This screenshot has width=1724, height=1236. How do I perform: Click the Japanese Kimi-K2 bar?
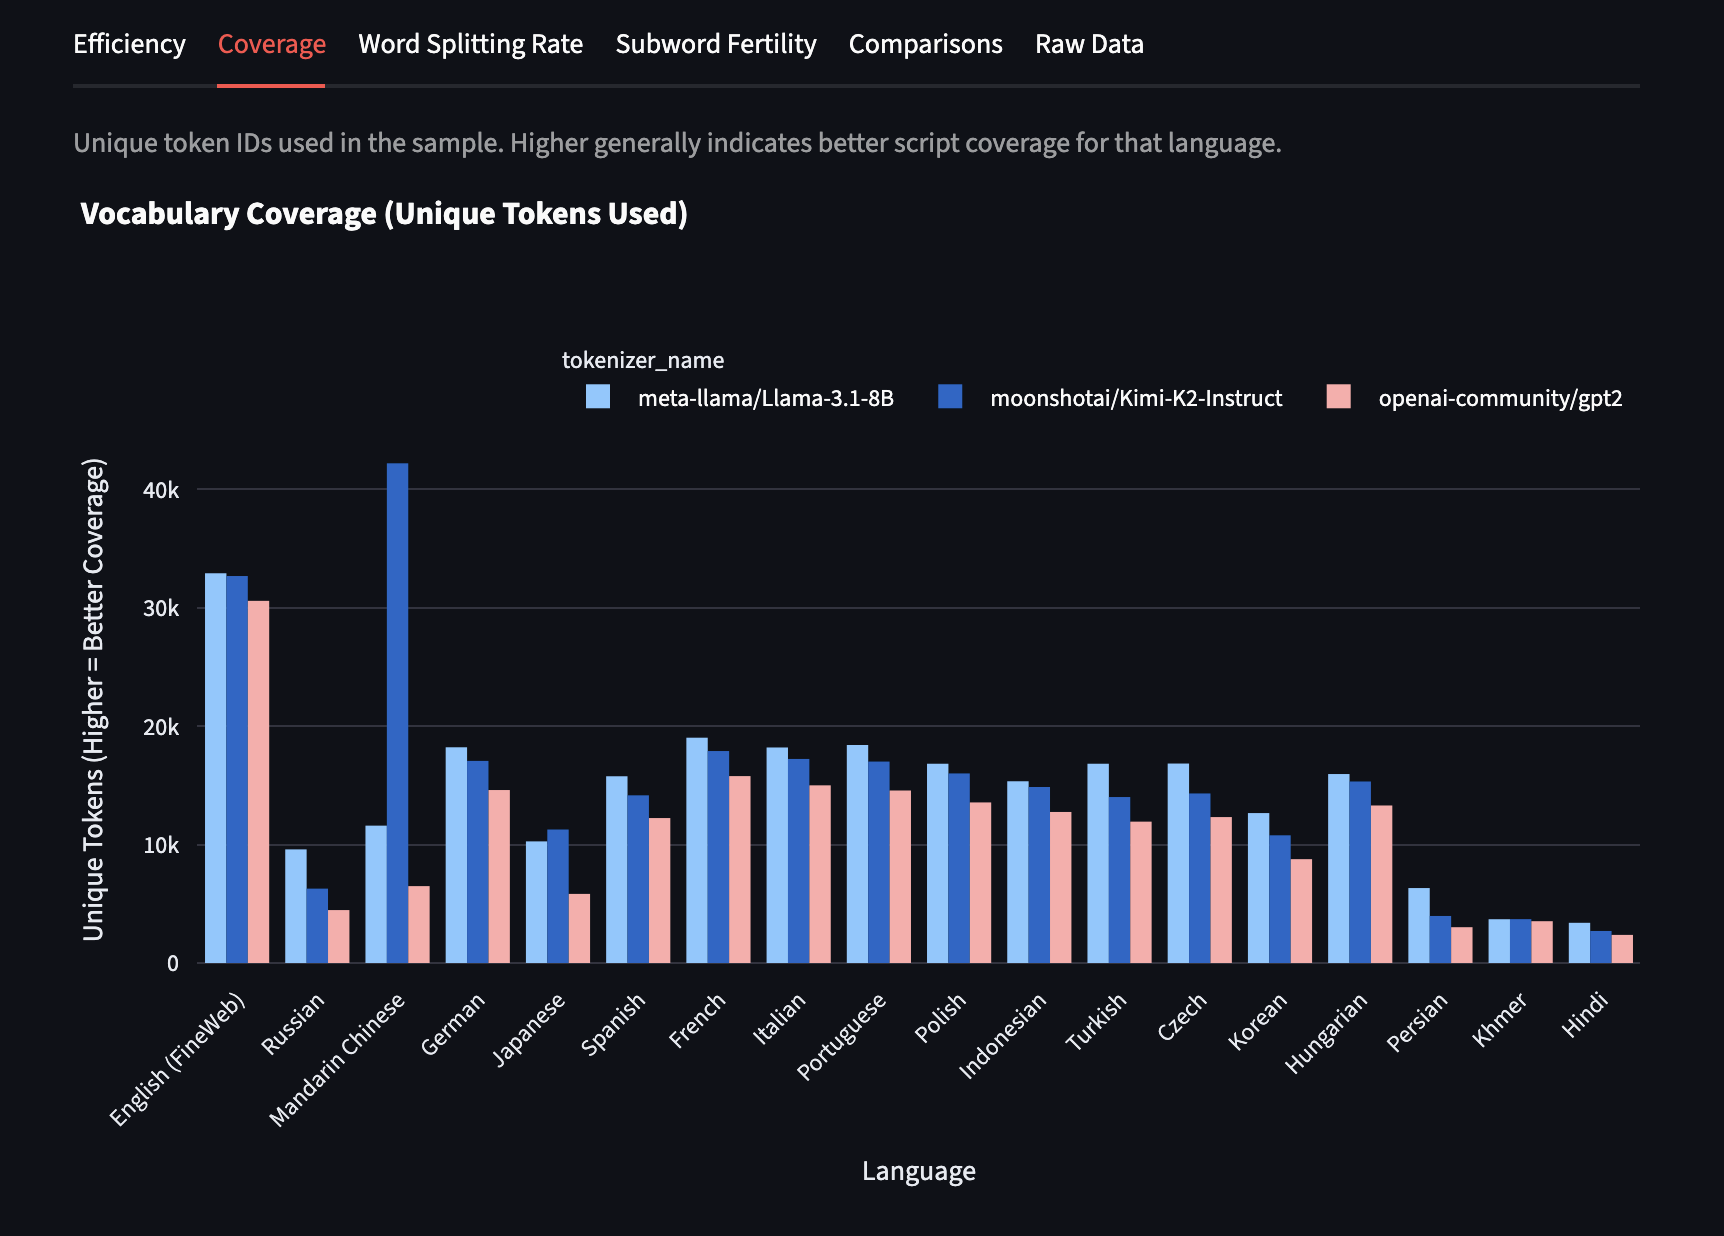[557, 896]
